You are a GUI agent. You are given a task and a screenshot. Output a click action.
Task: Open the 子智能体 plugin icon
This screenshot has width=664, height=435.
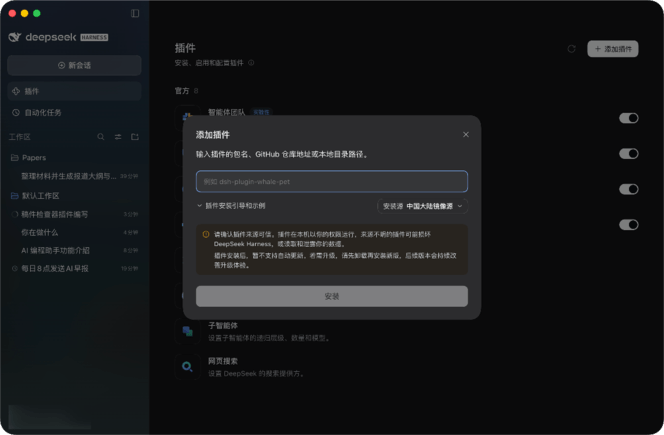[187, 331]
